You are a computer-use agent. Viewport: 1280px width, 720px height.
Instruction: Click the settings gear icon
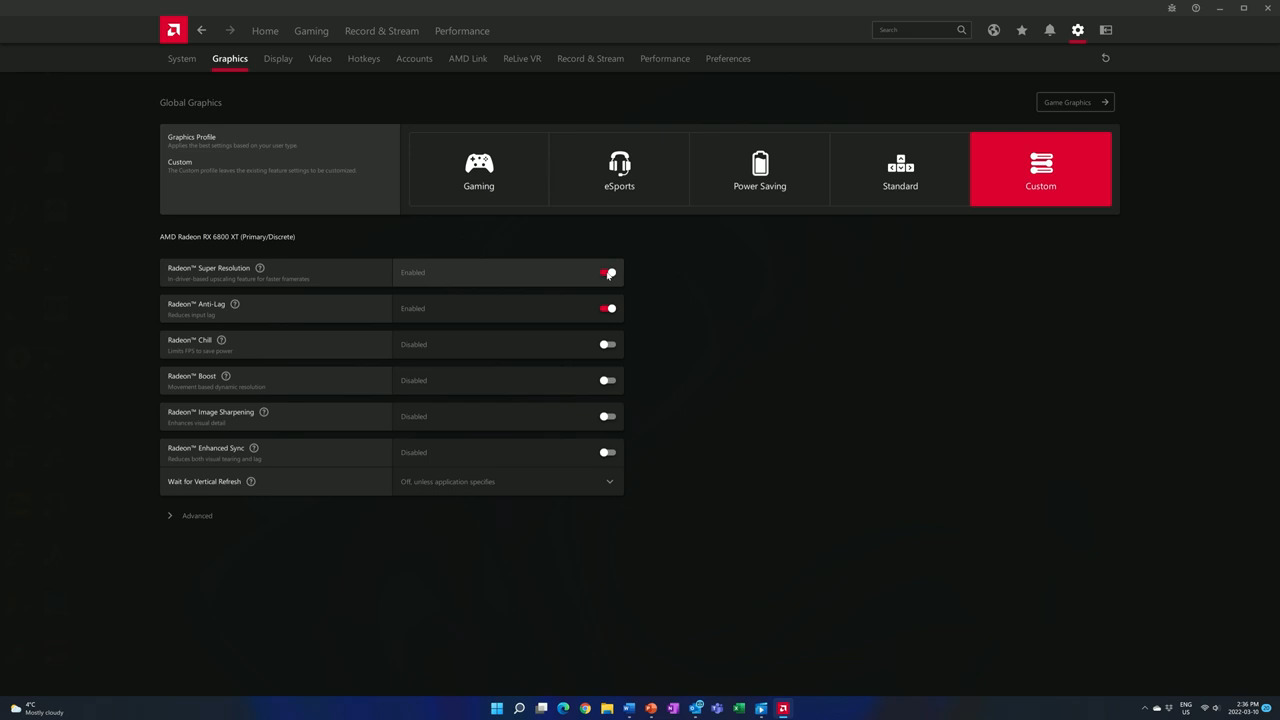click(1077, 30)
